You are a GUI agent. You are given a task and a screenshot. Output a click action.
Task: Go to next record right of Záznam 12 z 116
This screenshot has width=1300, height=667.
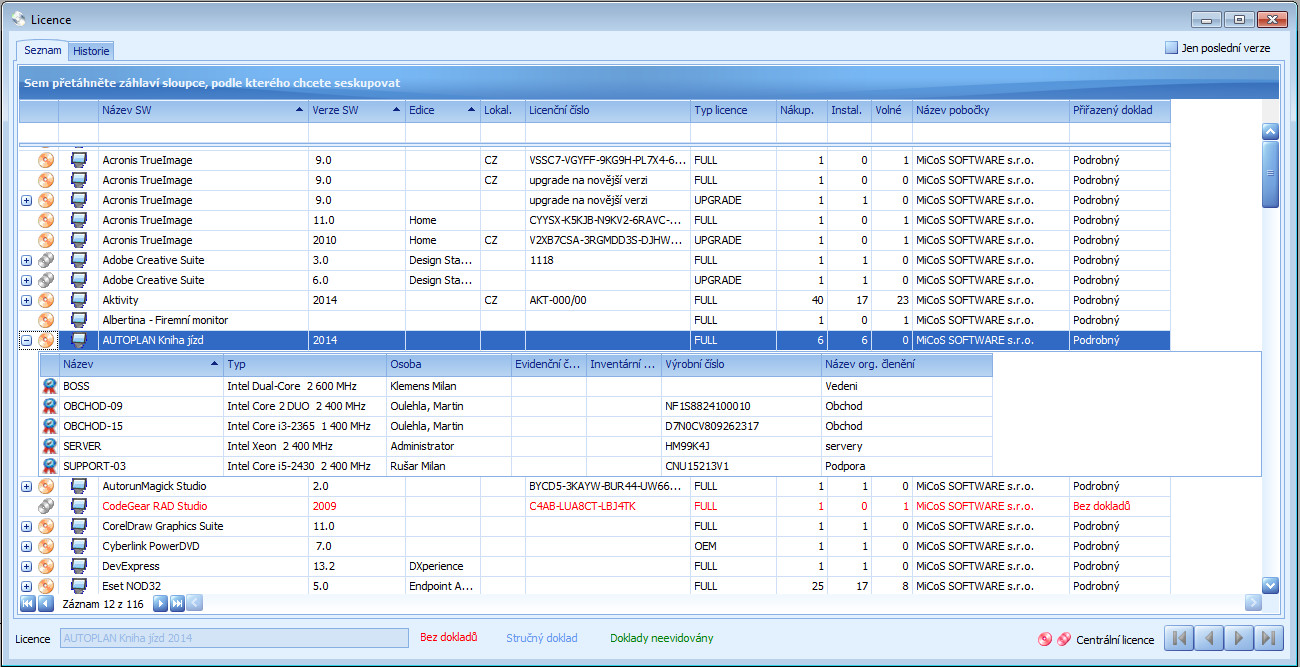point(160,603)
